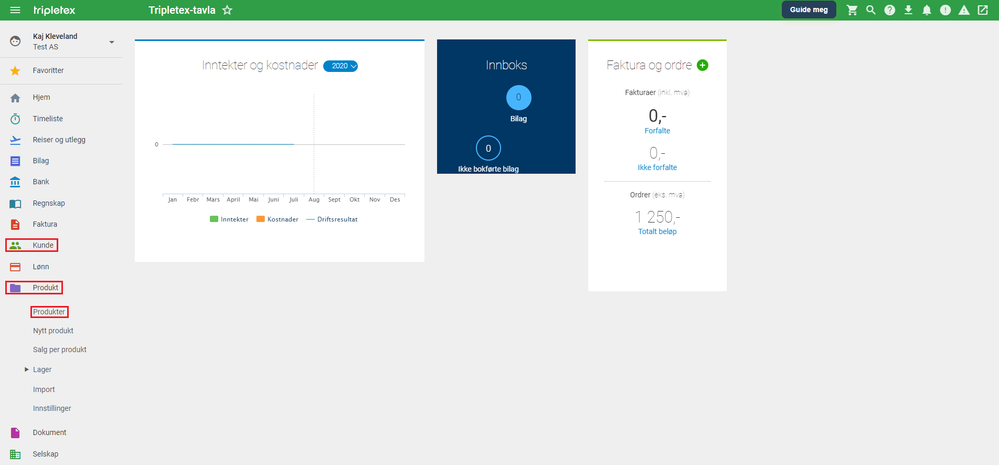Favorite Tripletex-tavla using star icon
The width and height of the screenshot is (999, 465).
[x=227, y=10]
